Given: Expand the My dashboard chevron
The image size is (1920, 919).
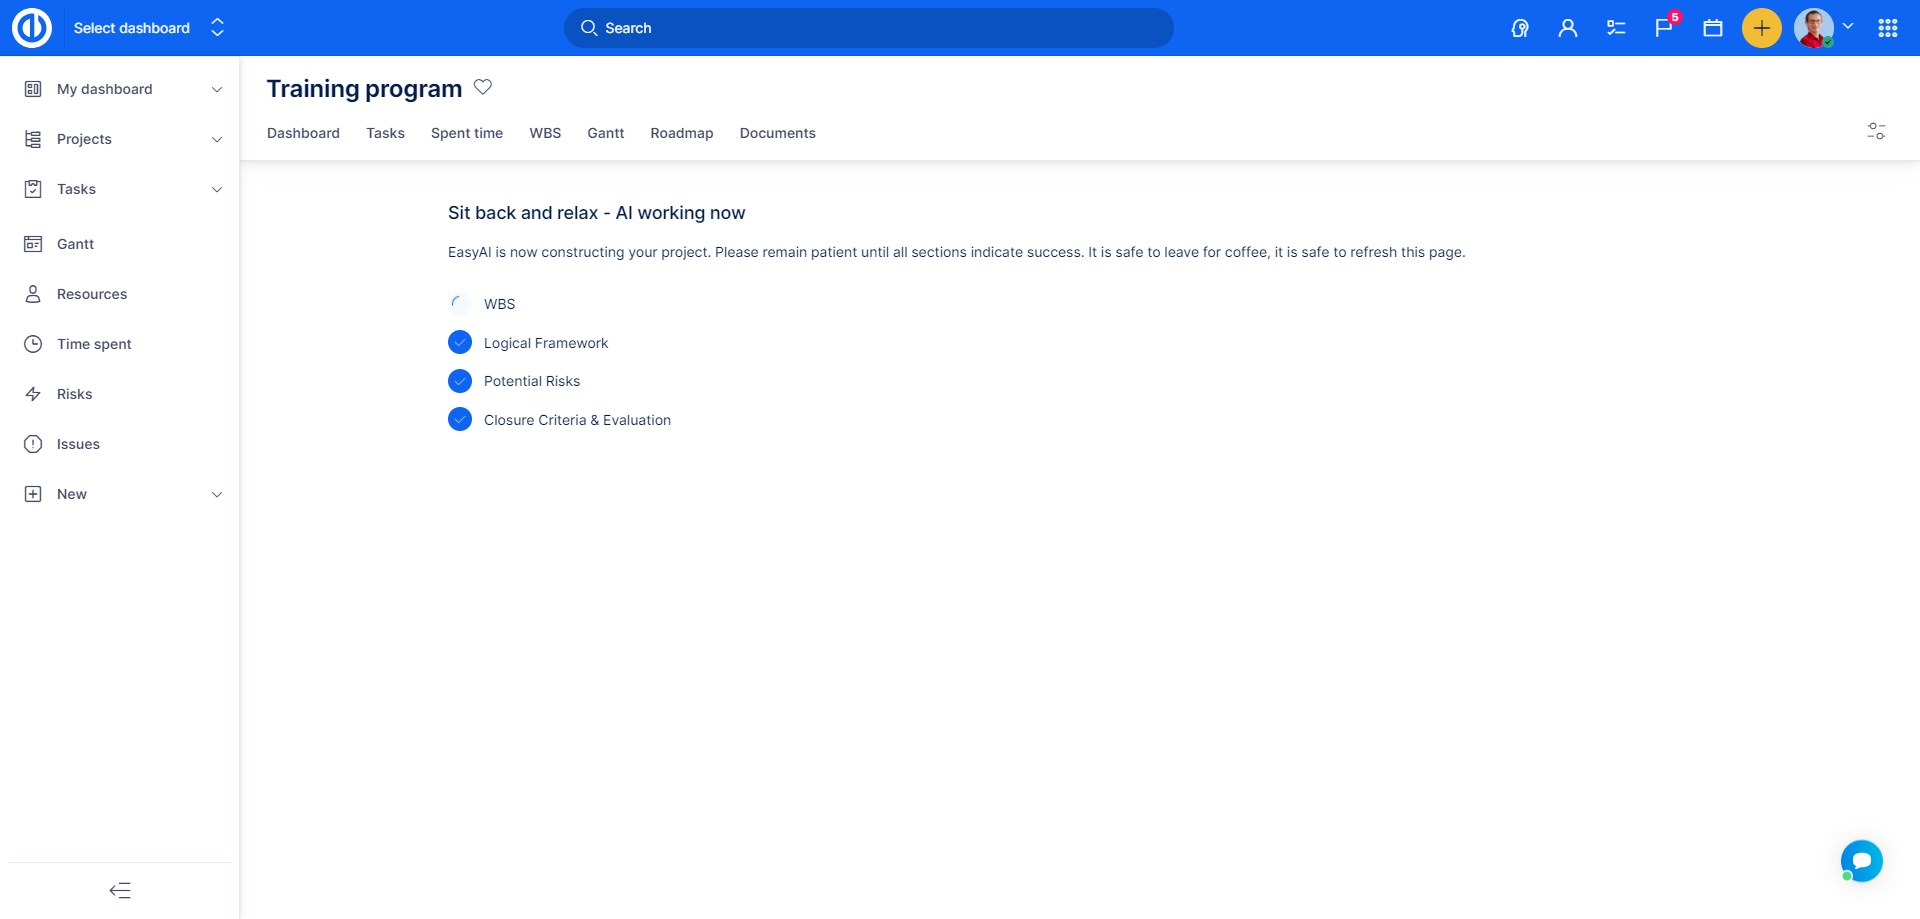Looking at the screenshot, I should [x=217, y=89].
